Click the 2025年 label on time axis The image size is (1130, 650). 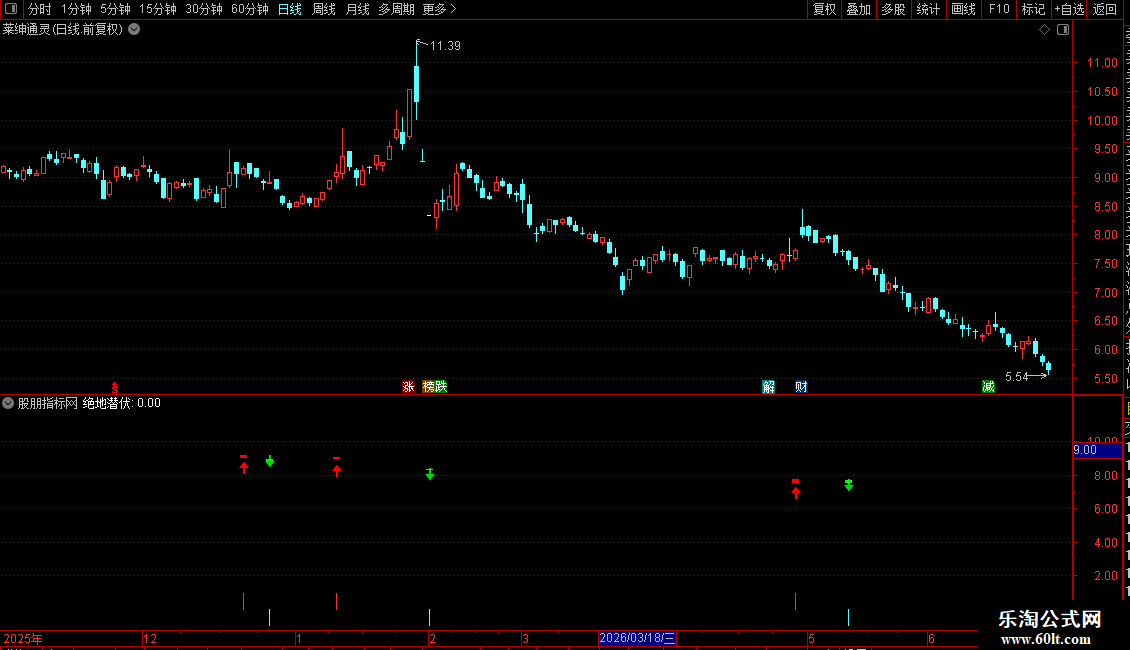click(23, 638)
